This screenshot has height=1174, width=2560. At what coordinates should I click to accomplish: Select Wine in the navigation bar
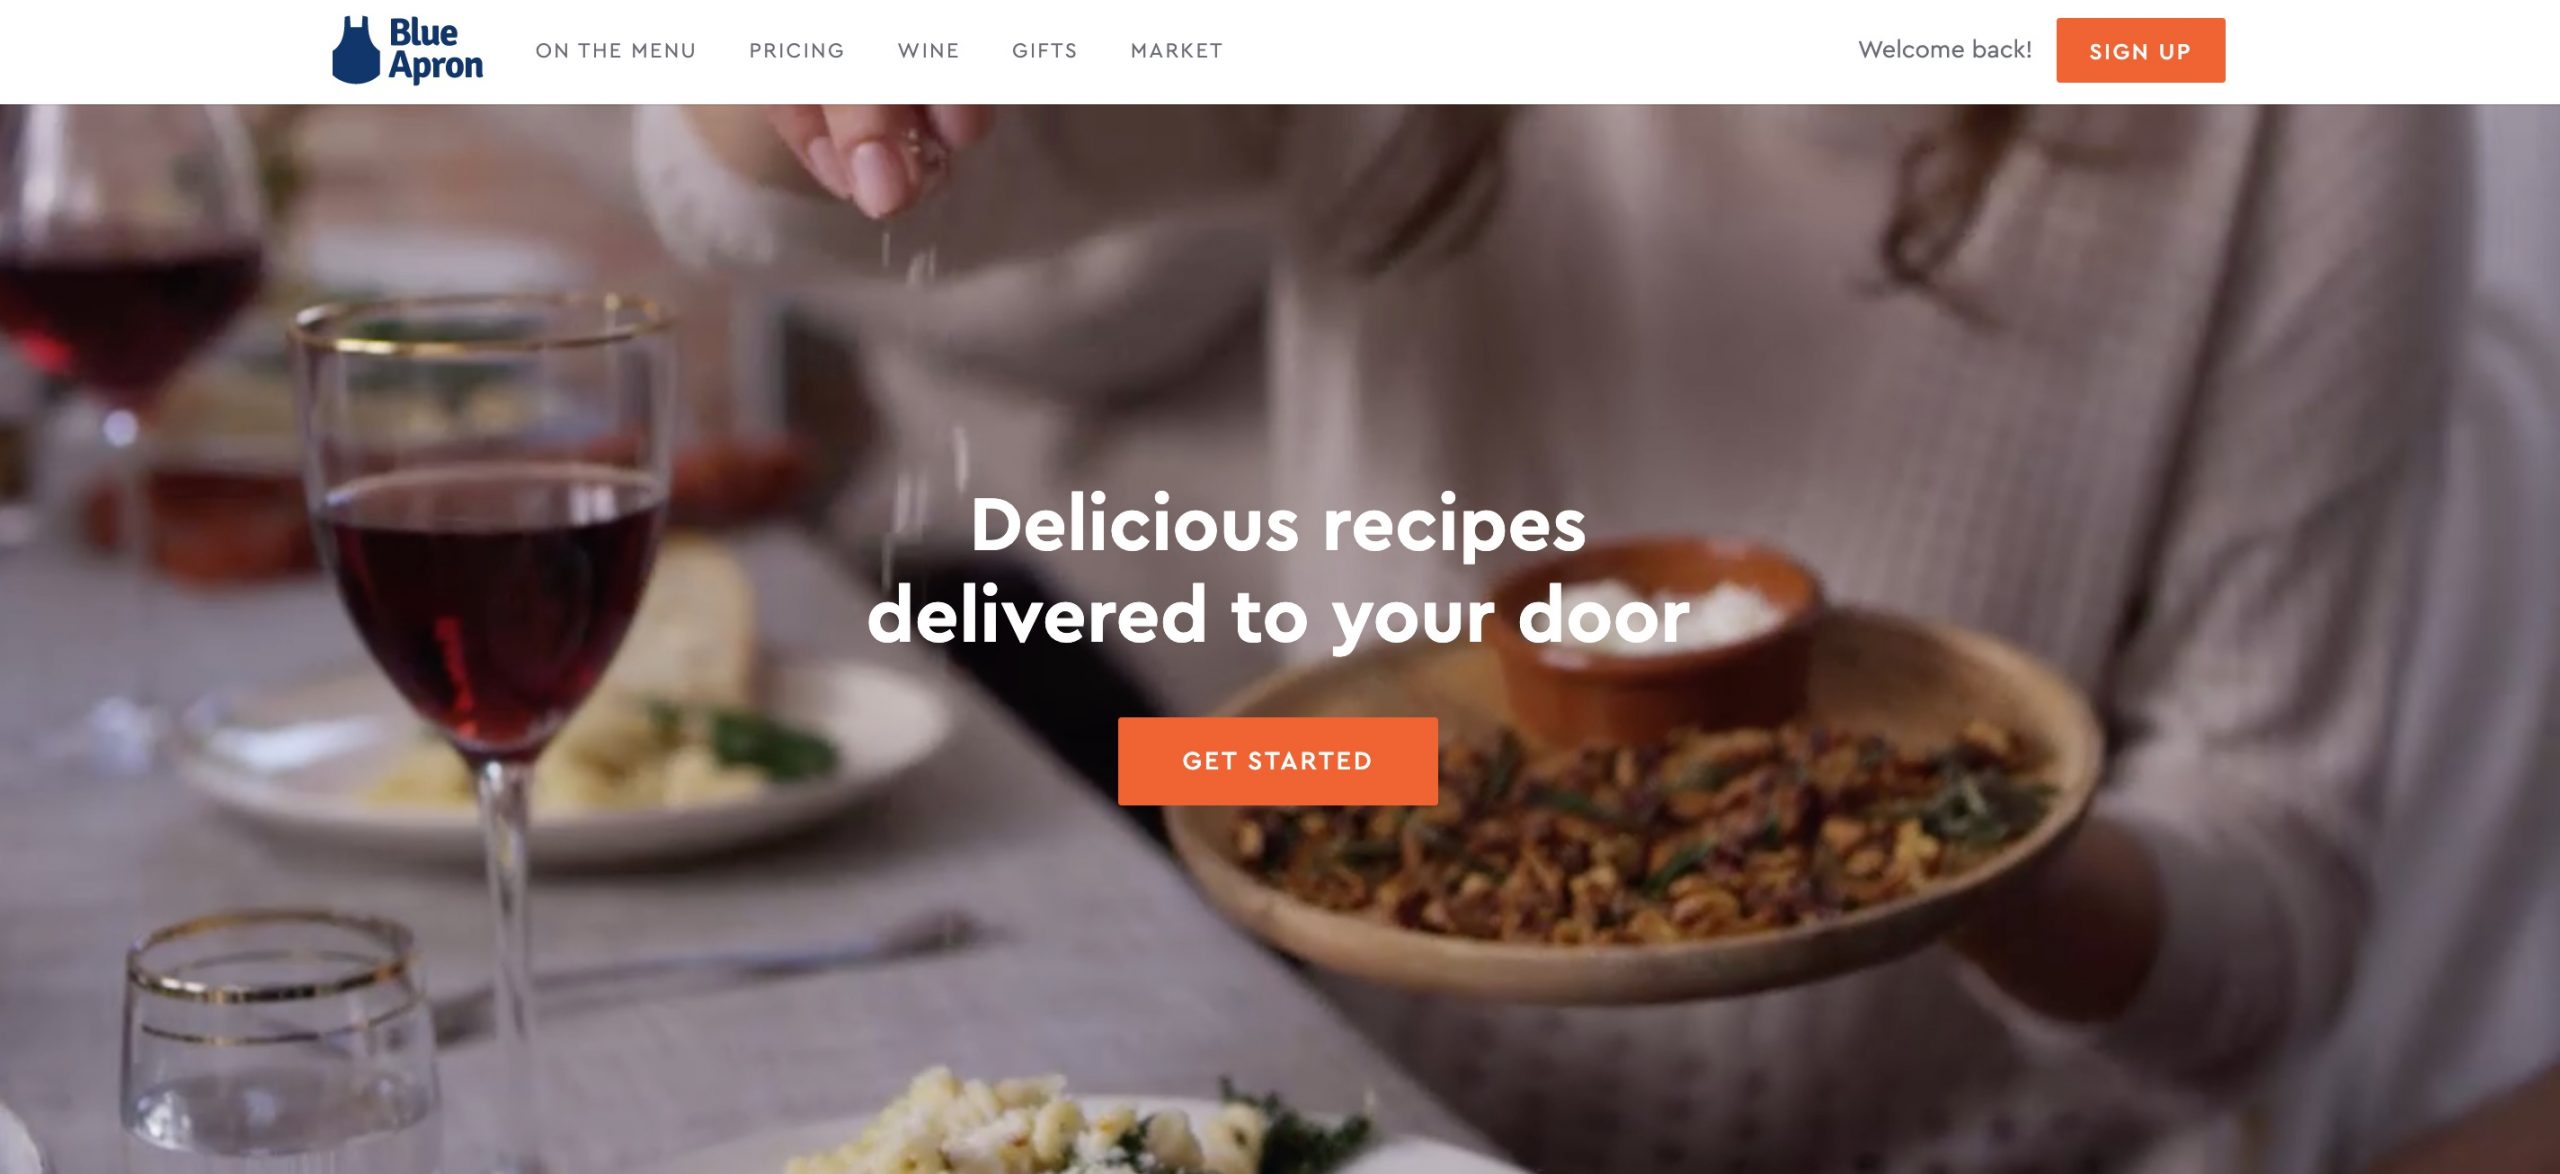[x=928, y=51]
